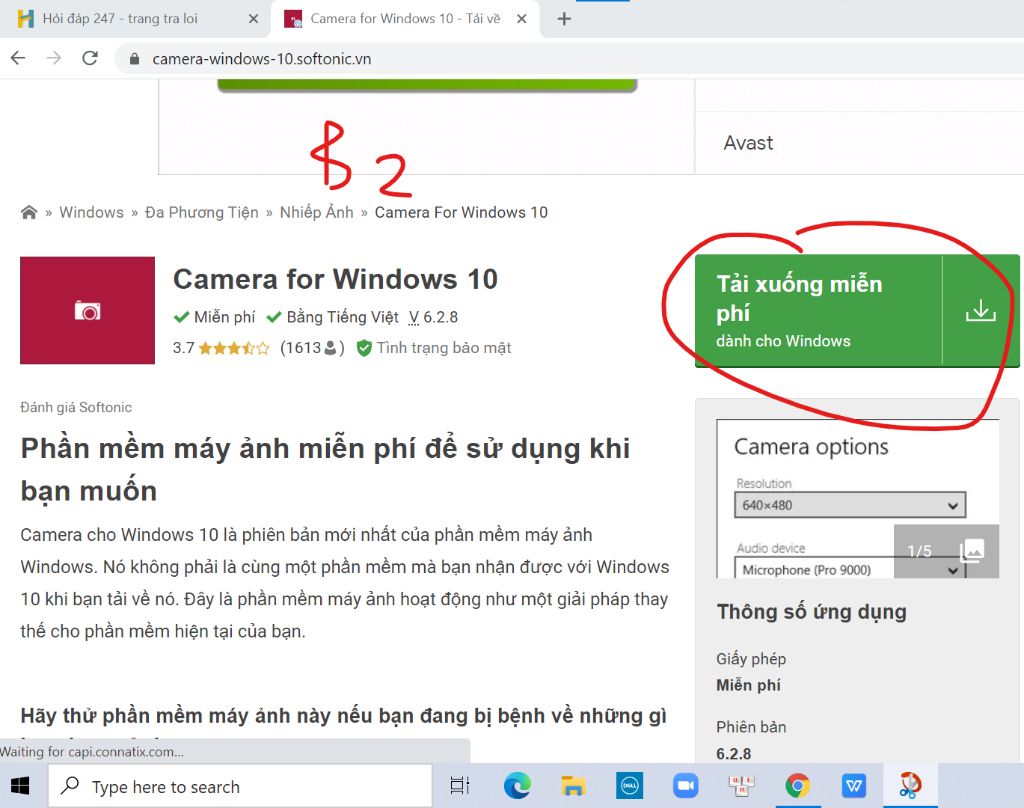Open the Nhiếp Ảnh breadcrumb link
Screen dimensions: 1024x808
[x=317, y=212]
